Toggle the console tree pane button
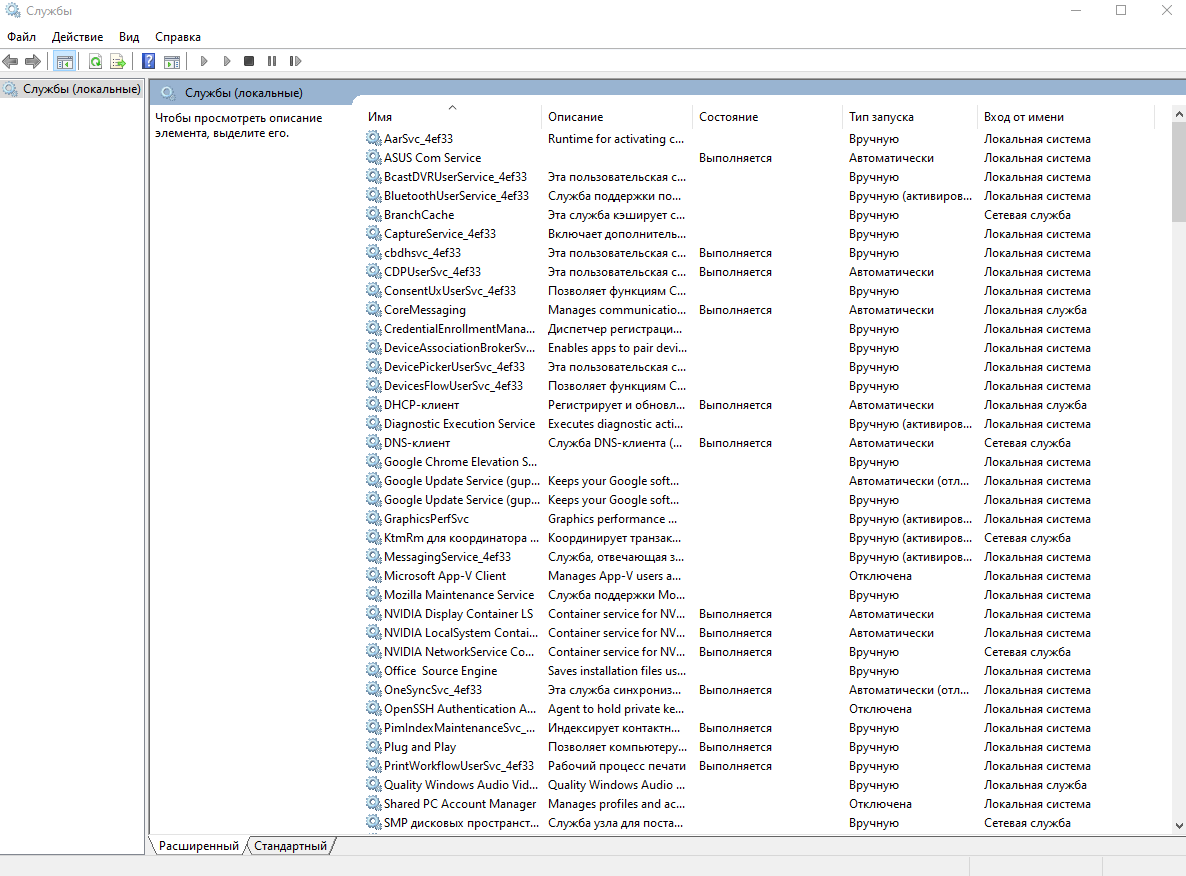Viewport: 1186px width, 876px height. (x=65, y=62)
